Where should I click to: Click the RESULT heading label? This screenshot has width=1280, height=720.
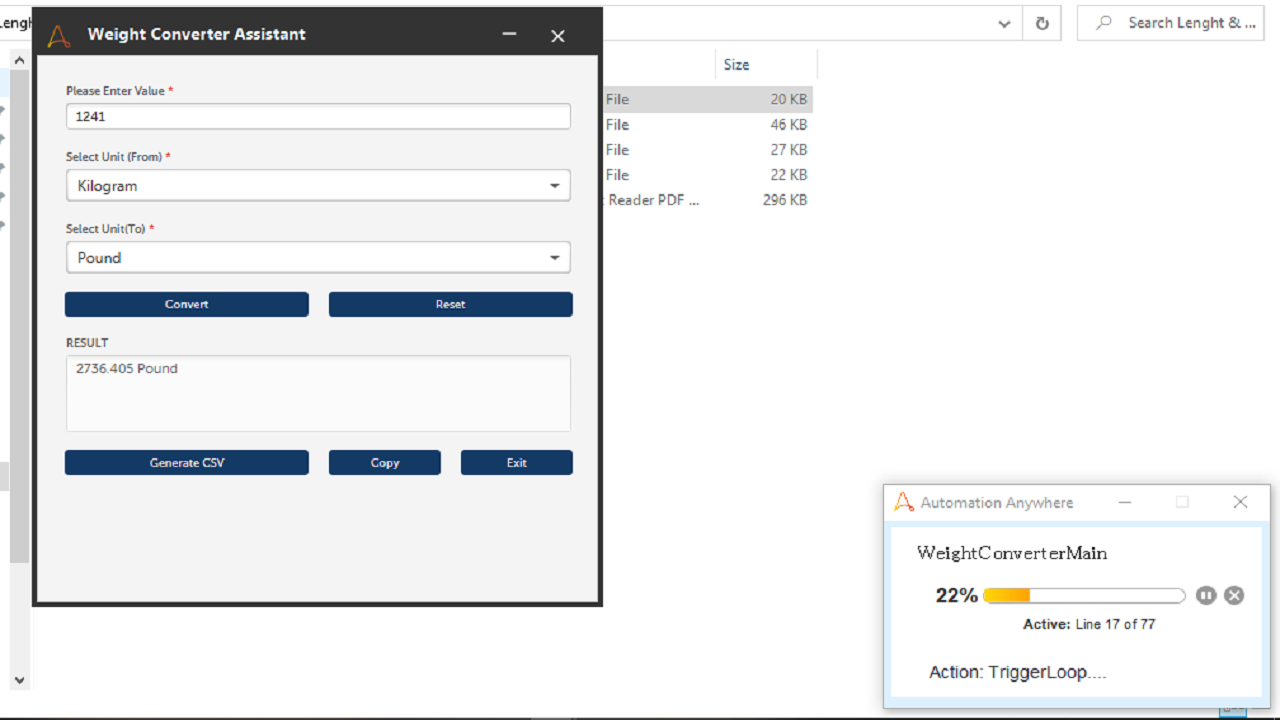tap(87, 343)
